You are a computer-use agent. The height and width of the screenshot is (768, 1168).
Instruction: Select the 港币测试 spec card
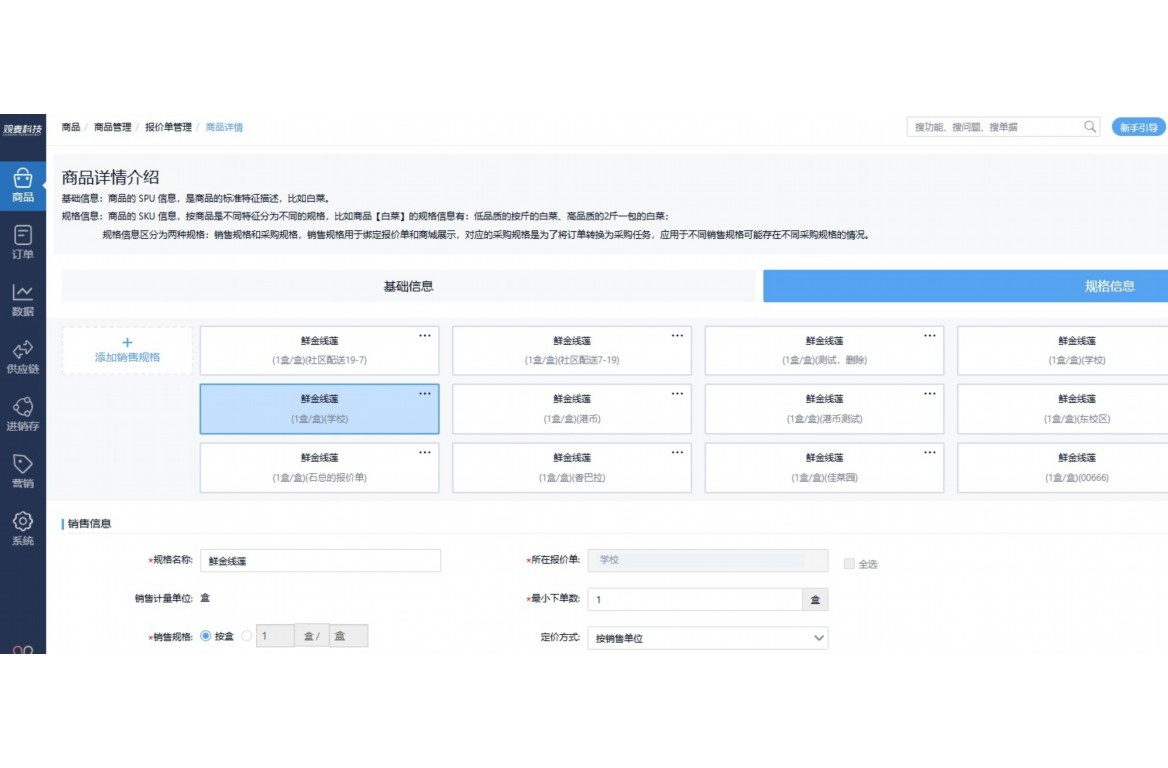tap(825, 409)
